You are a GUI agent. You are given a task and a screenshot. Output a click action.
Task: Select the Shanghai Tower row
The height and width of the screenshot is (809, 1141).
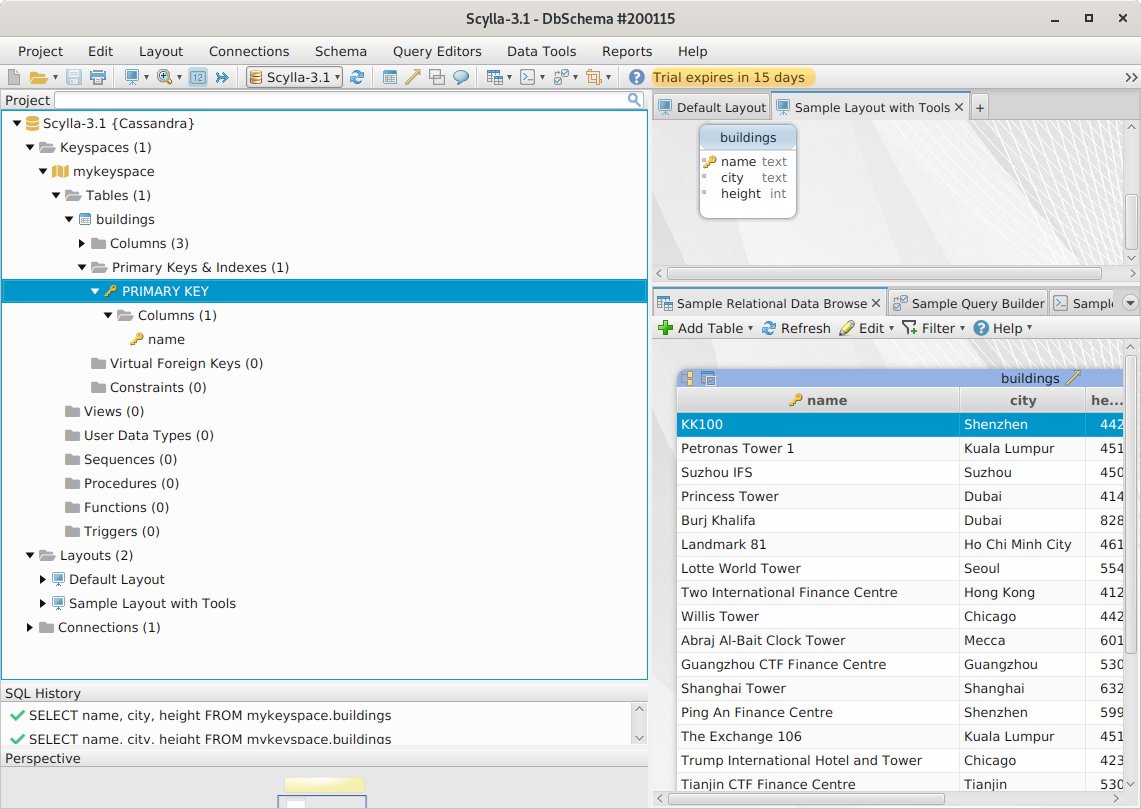(x=900, y=688)
